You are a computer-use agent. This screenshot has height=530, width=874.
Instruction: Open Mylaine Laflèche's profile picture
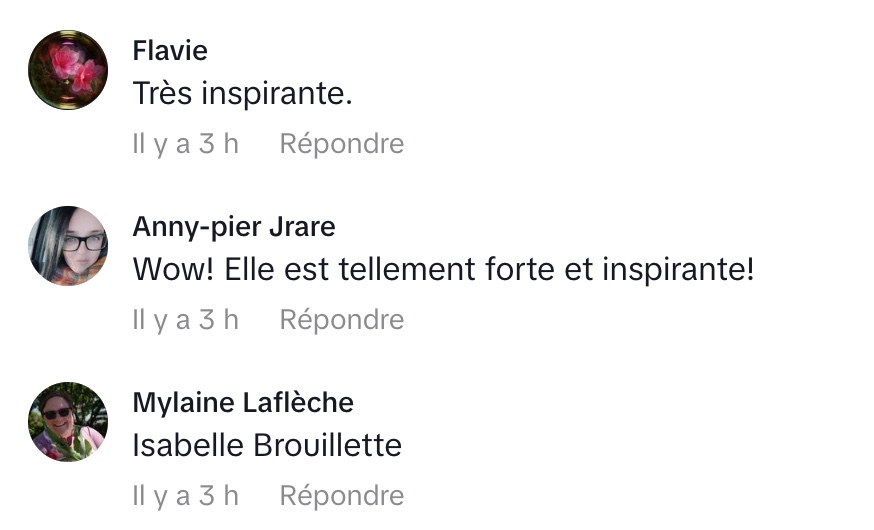(68, 422)
